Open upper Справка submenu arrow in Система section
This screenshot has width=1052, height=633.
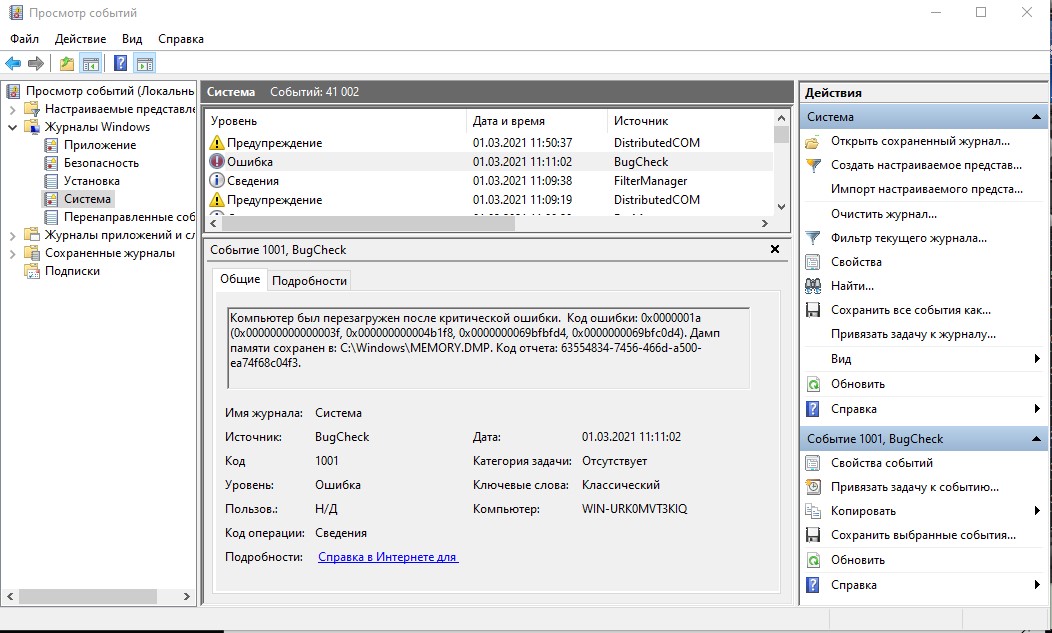(x=1037, y=408)
